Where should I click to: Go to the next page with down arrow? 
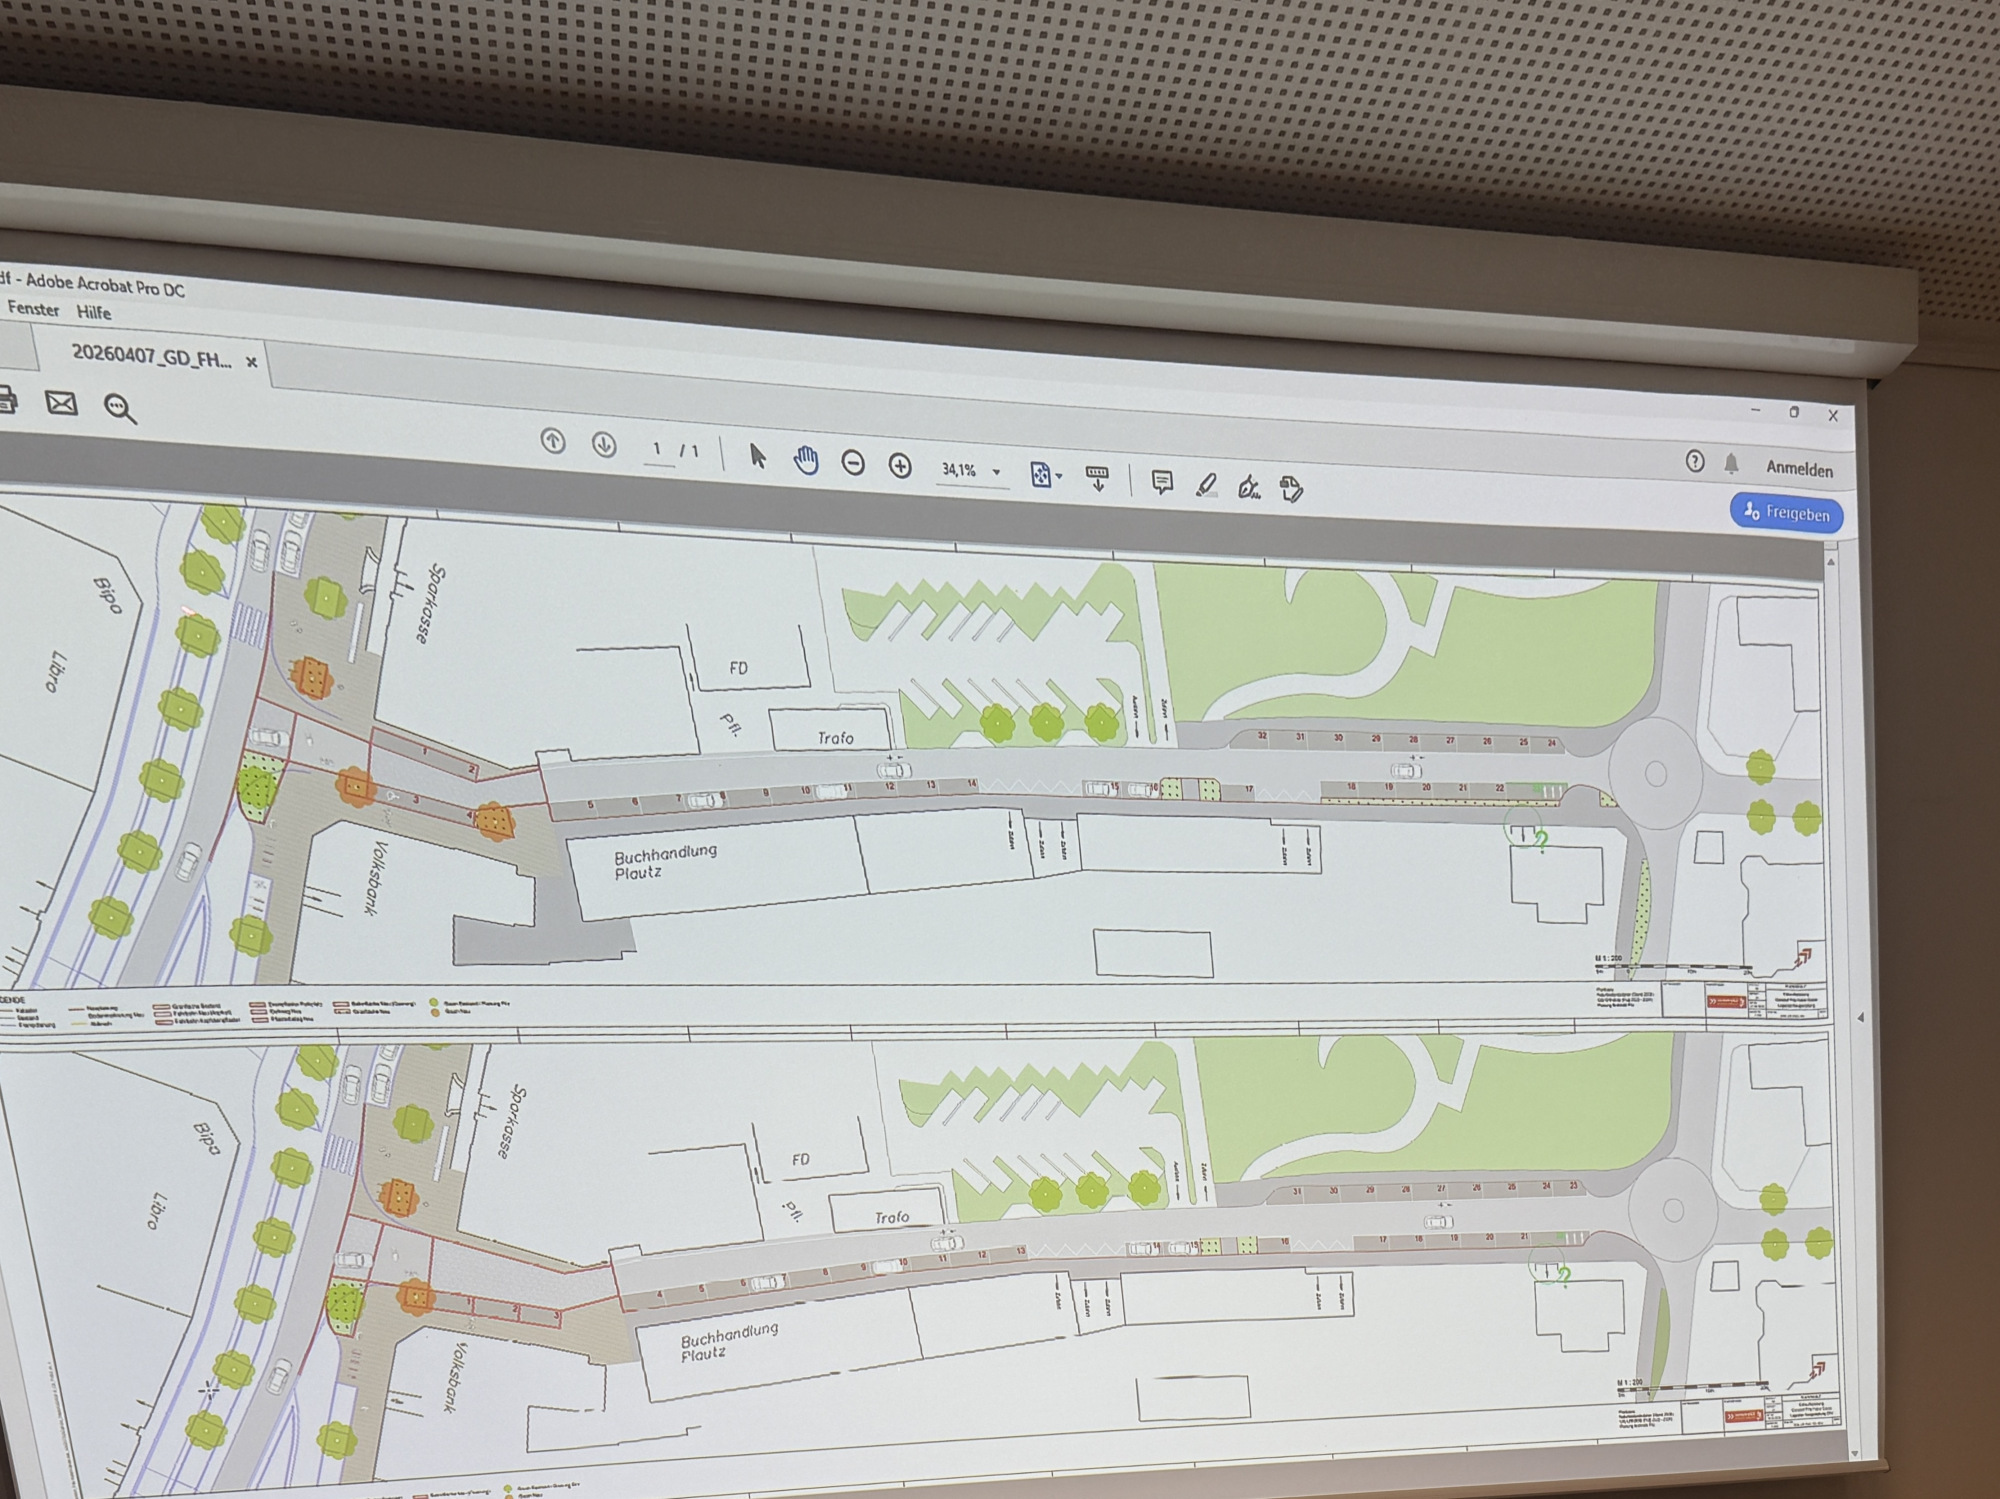604,444
